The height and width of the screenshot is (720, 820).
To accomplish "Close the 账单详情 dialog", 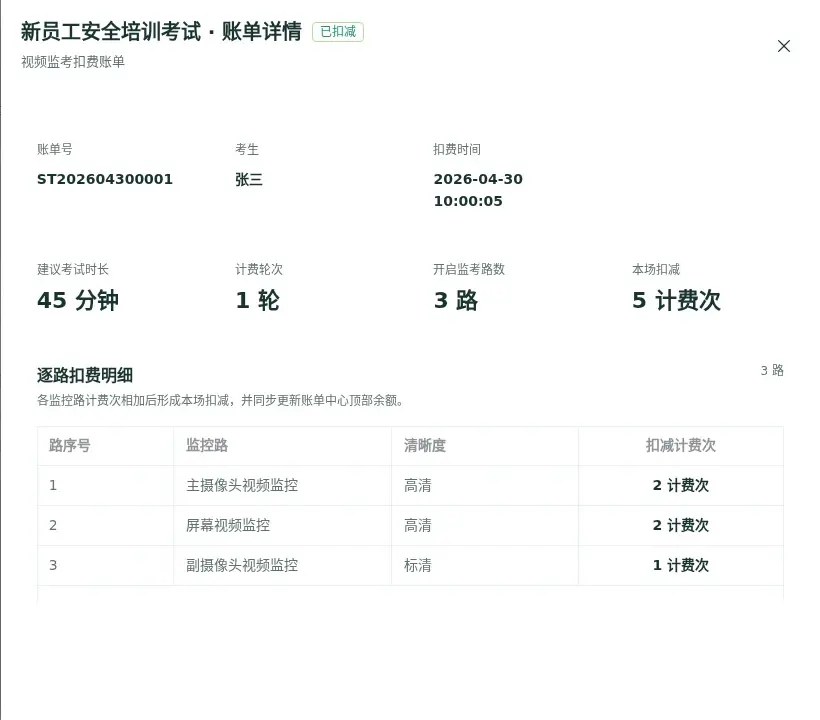I will point(783,46).
